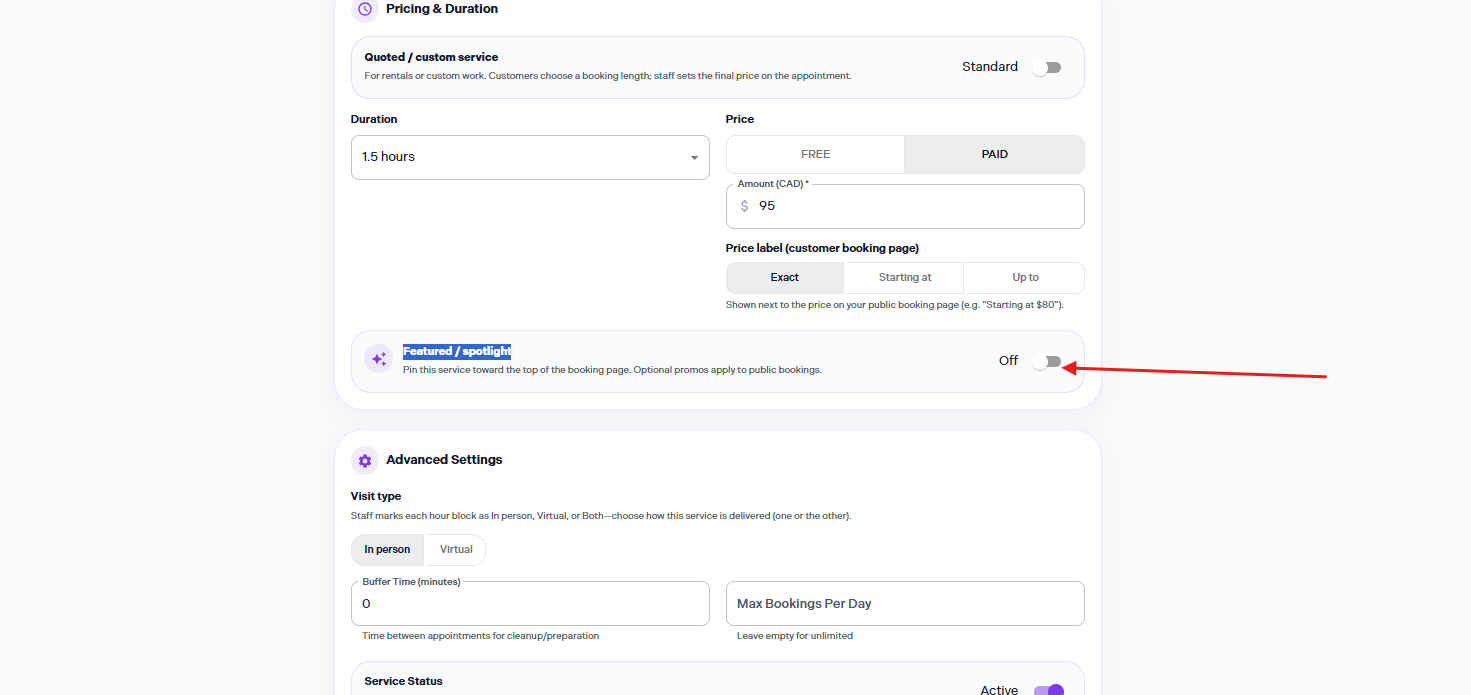Click the Visit type label
The height and width of the screenshot is (695, 1471).
(376, 496)
